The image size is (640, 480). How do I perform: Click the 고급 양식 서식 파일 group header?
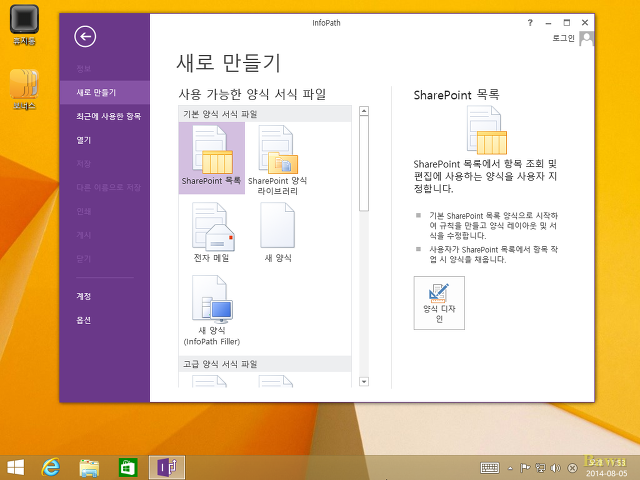(265, 364)
